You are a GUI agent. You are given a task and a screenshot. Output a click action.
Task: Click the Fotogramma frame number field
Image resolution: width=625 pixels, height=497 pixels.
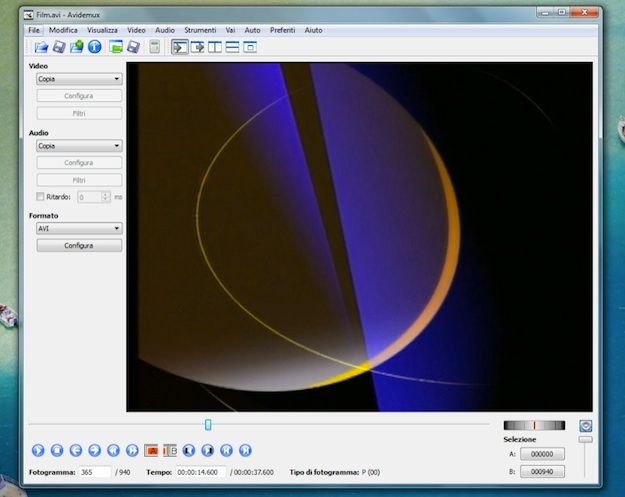click(x=95, y=472)
